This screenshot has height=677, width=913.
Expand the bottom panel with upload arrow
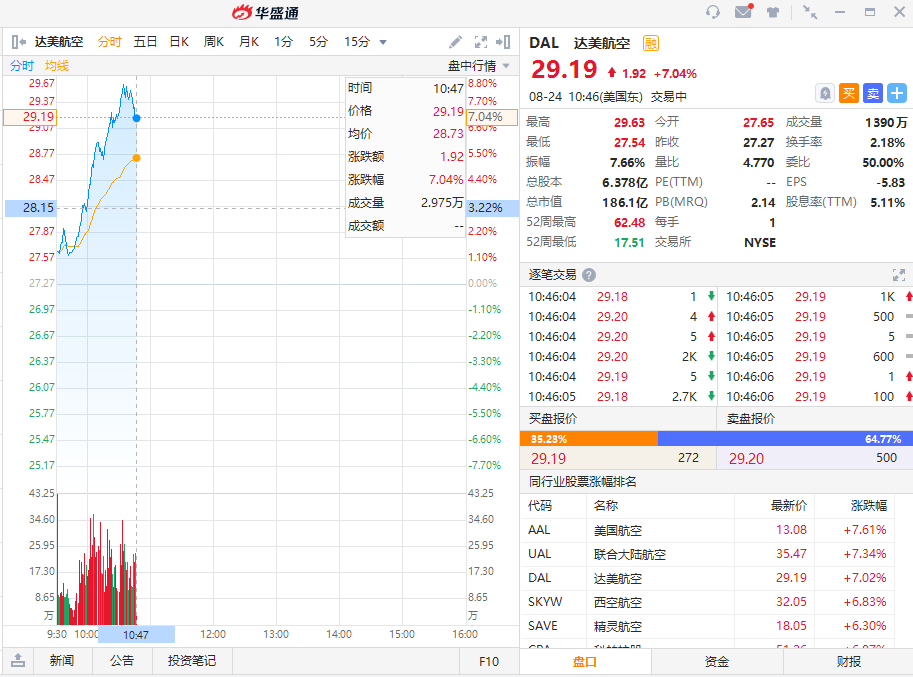click(18, 661)
